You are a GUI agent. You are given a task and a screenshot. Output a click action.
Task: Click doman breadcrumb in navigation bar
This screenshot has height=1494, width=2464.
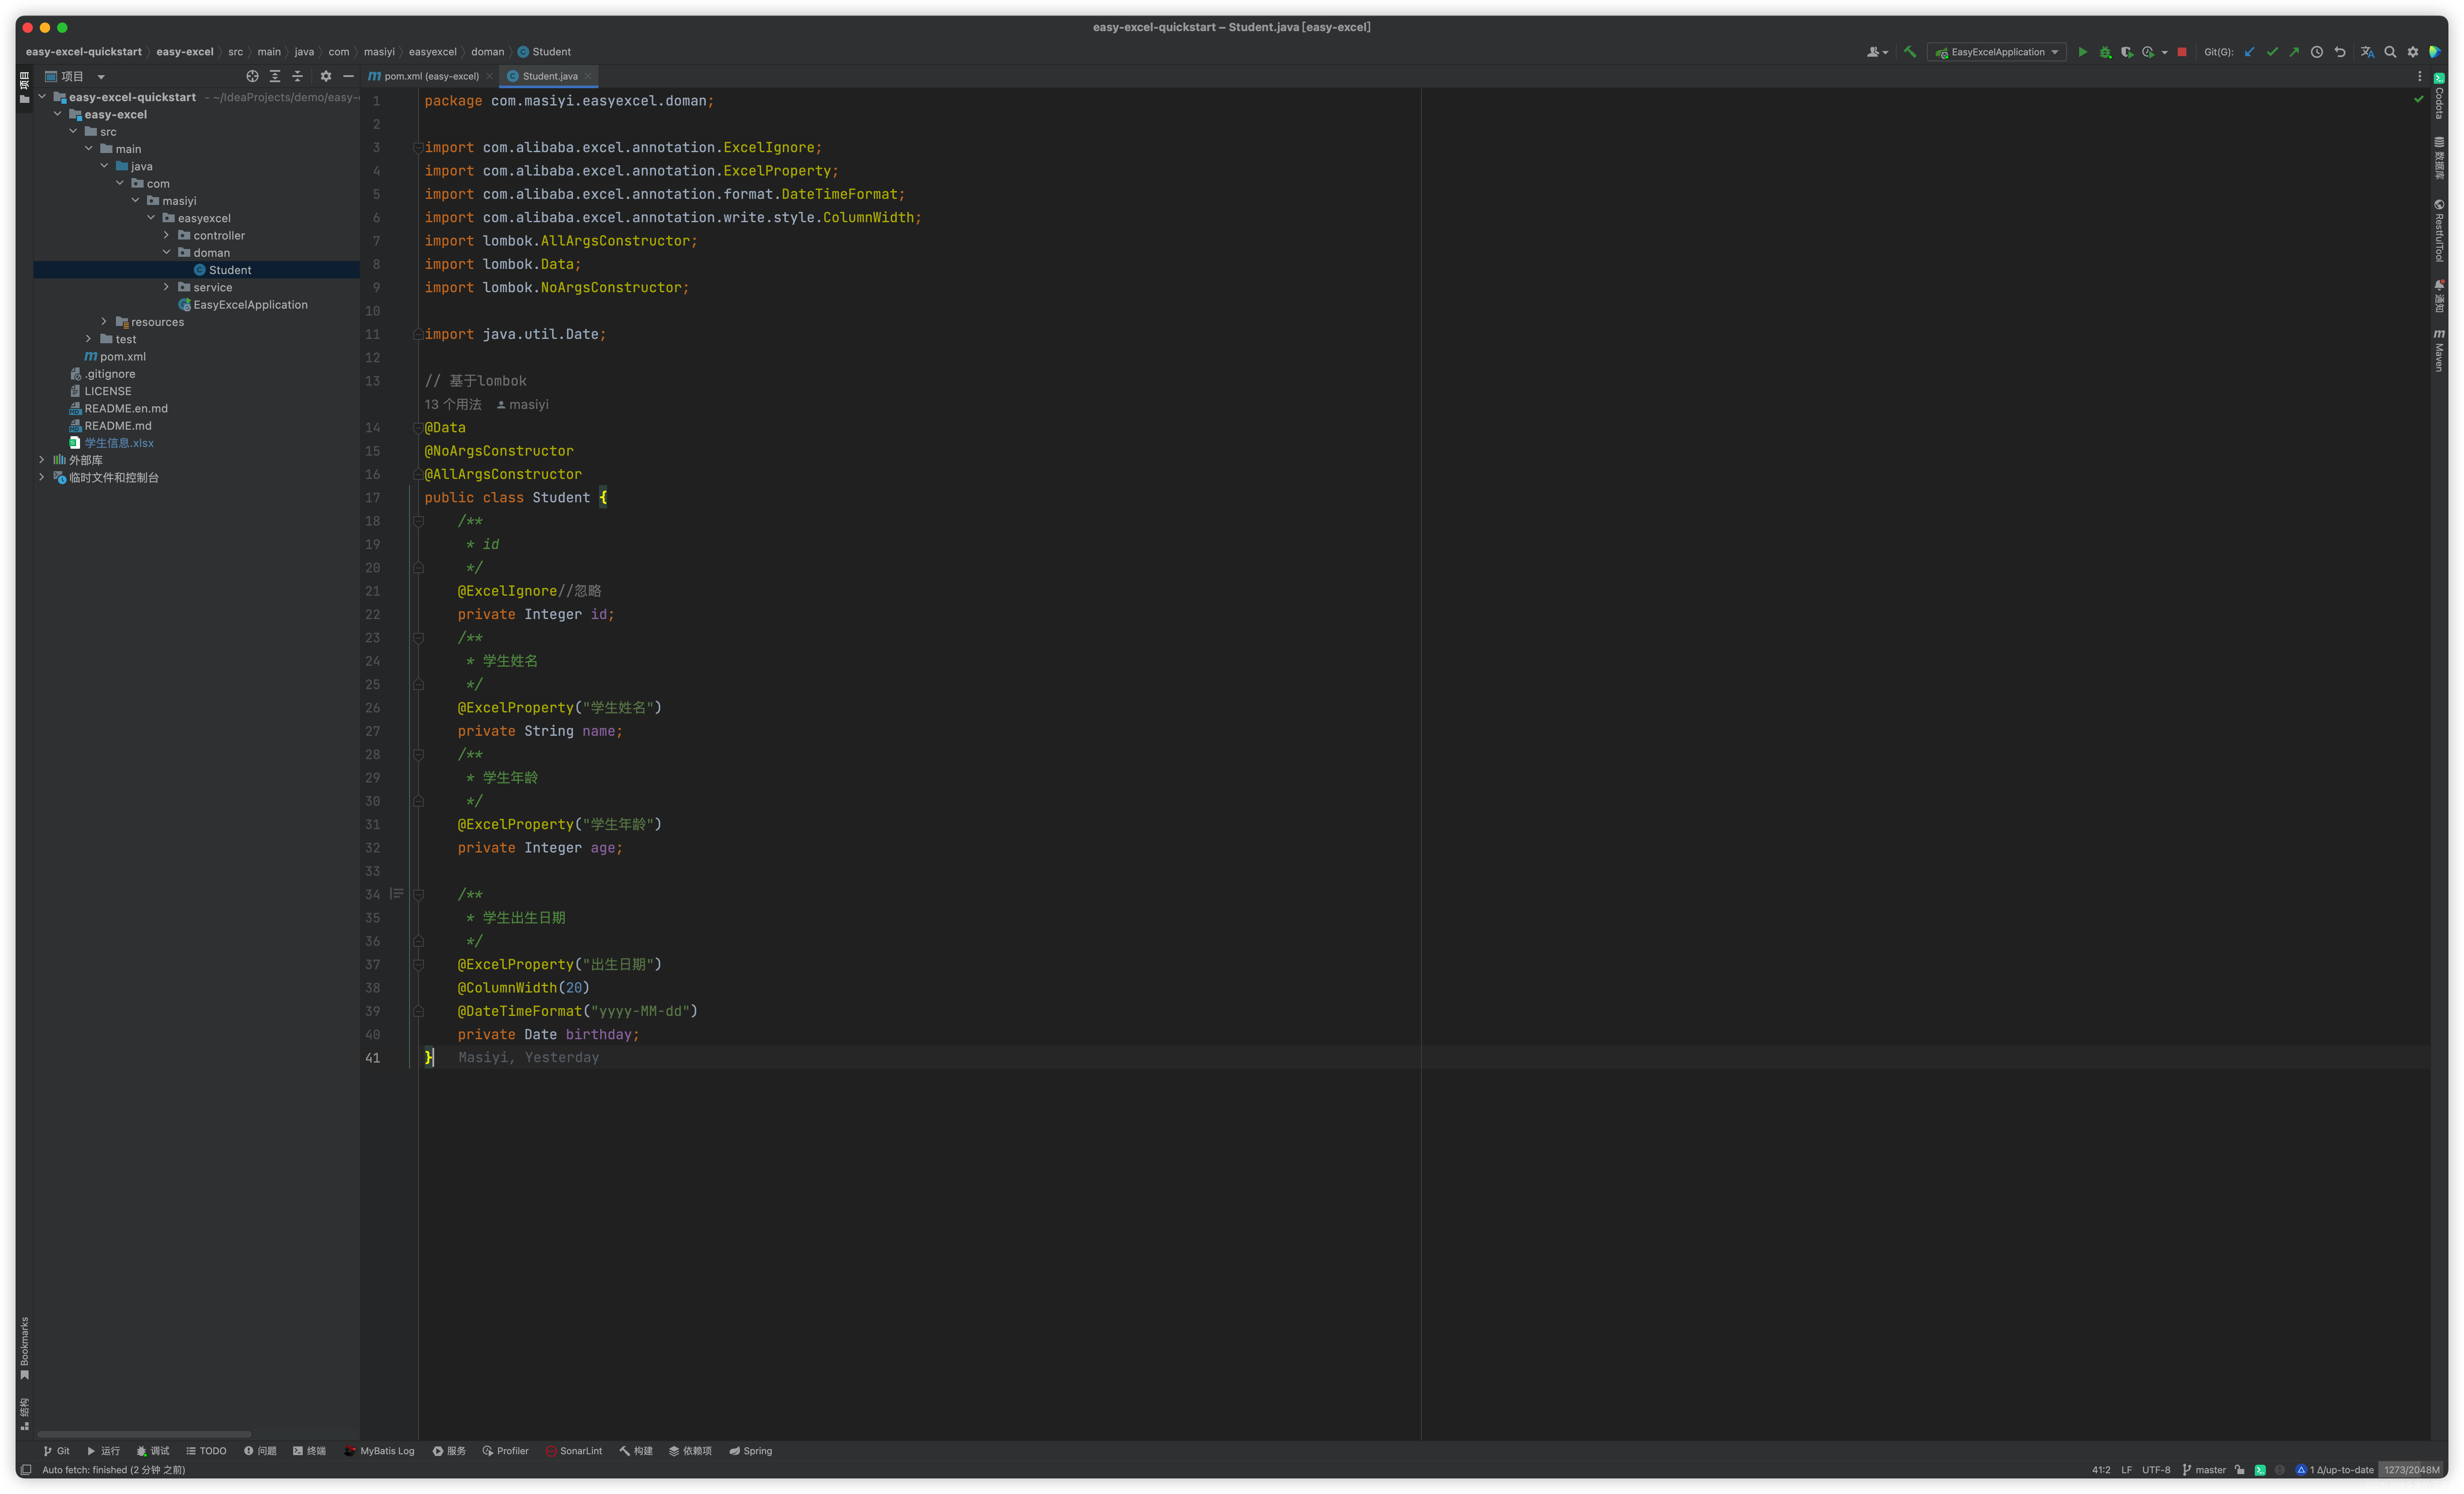click(487, 52)
